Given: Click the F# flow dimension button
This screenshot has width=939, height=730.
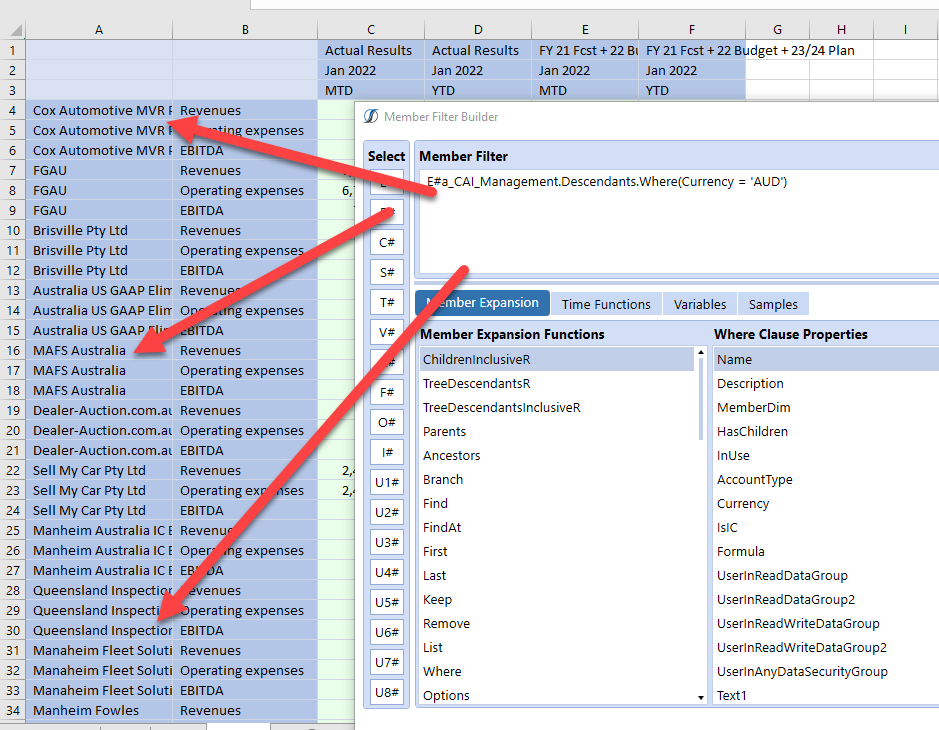Looking at the screenshot, I should (386, 391).
